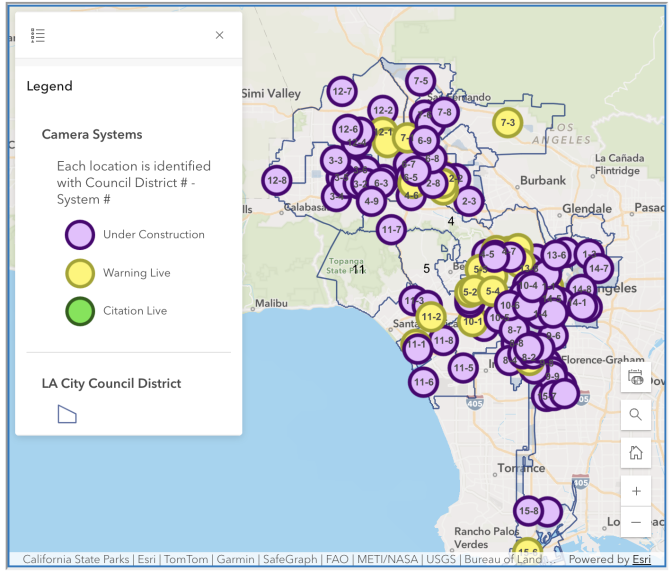
Task: Click the Malibu map label
Action: pyautogui.click(x=271, y=303)
